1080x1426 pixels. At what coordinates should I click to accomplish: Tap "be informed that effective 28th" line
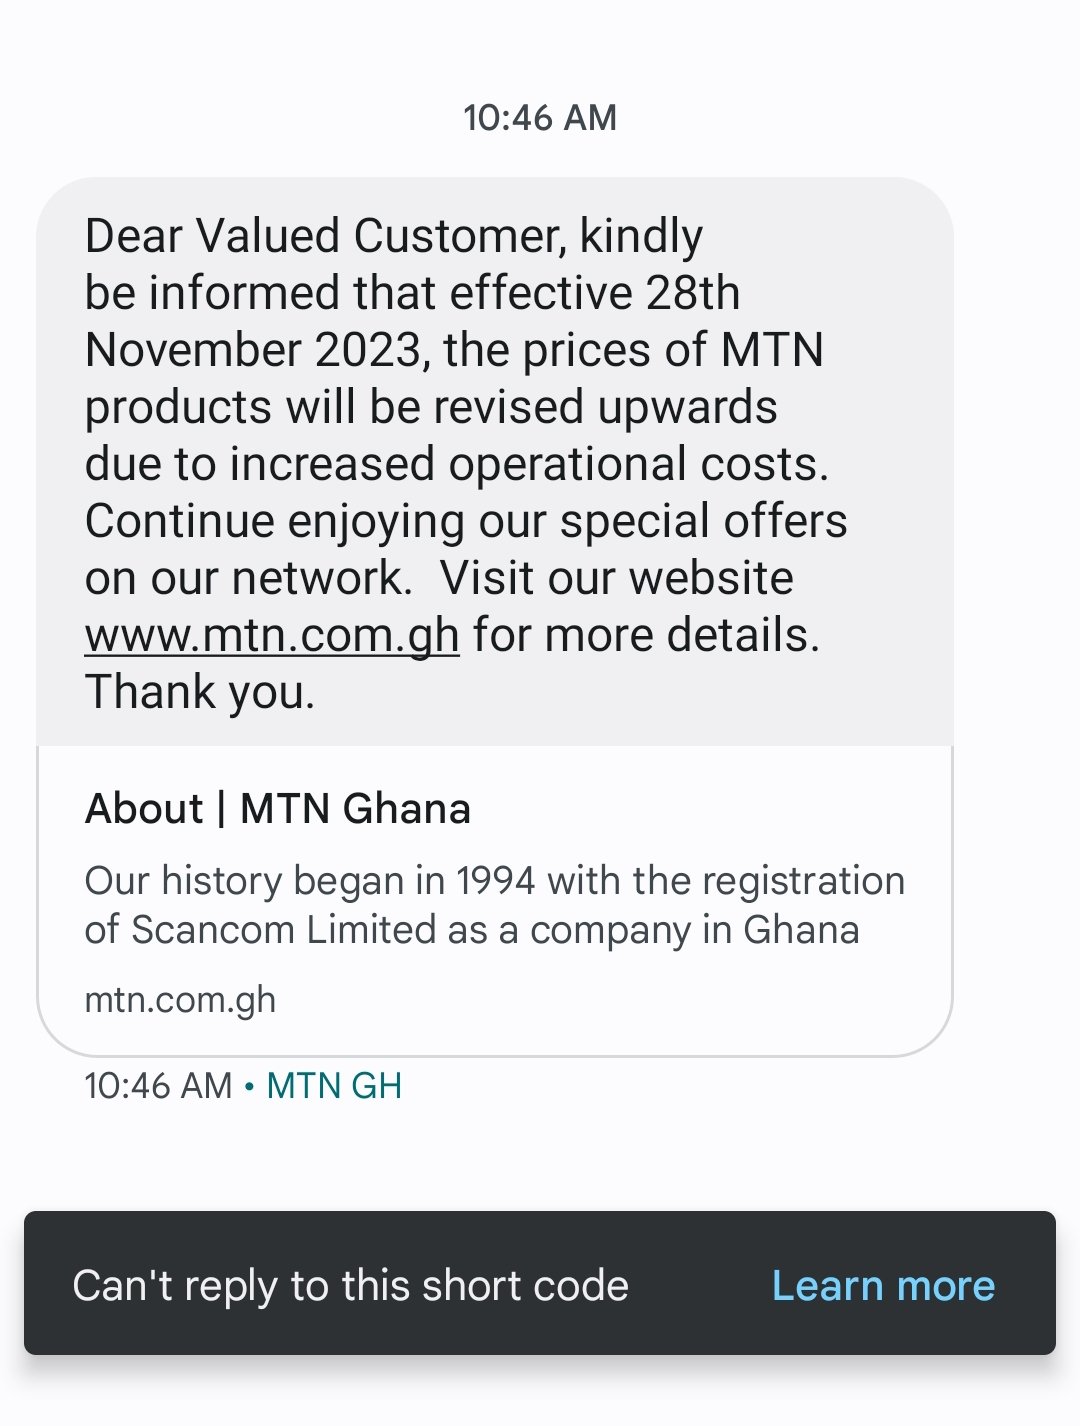tap(412, 294)
